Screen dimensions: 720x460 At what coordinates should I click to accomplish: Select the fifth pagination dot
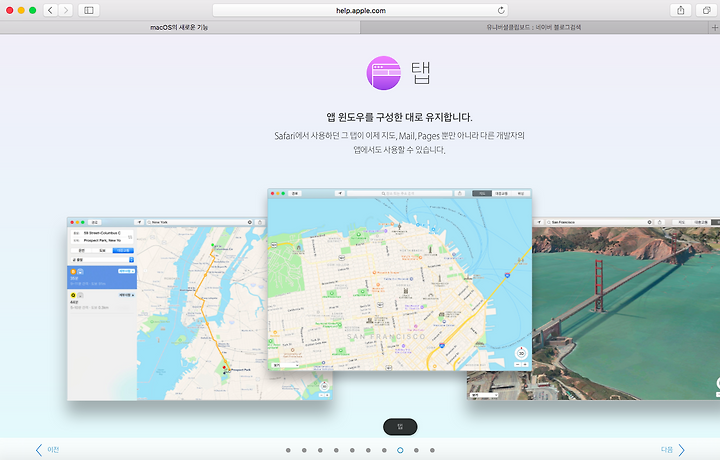click(352, 450)
